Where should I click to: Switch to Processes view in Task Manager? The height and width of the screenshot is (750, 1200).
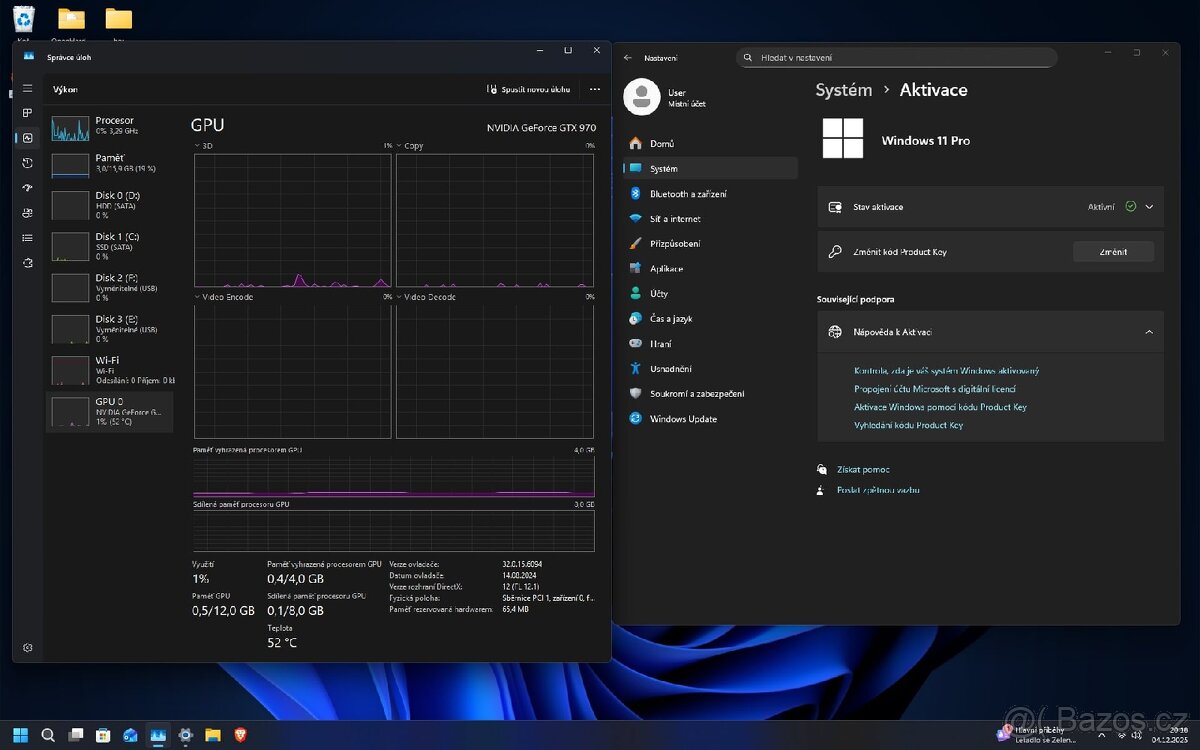click(x=28, y=113)
